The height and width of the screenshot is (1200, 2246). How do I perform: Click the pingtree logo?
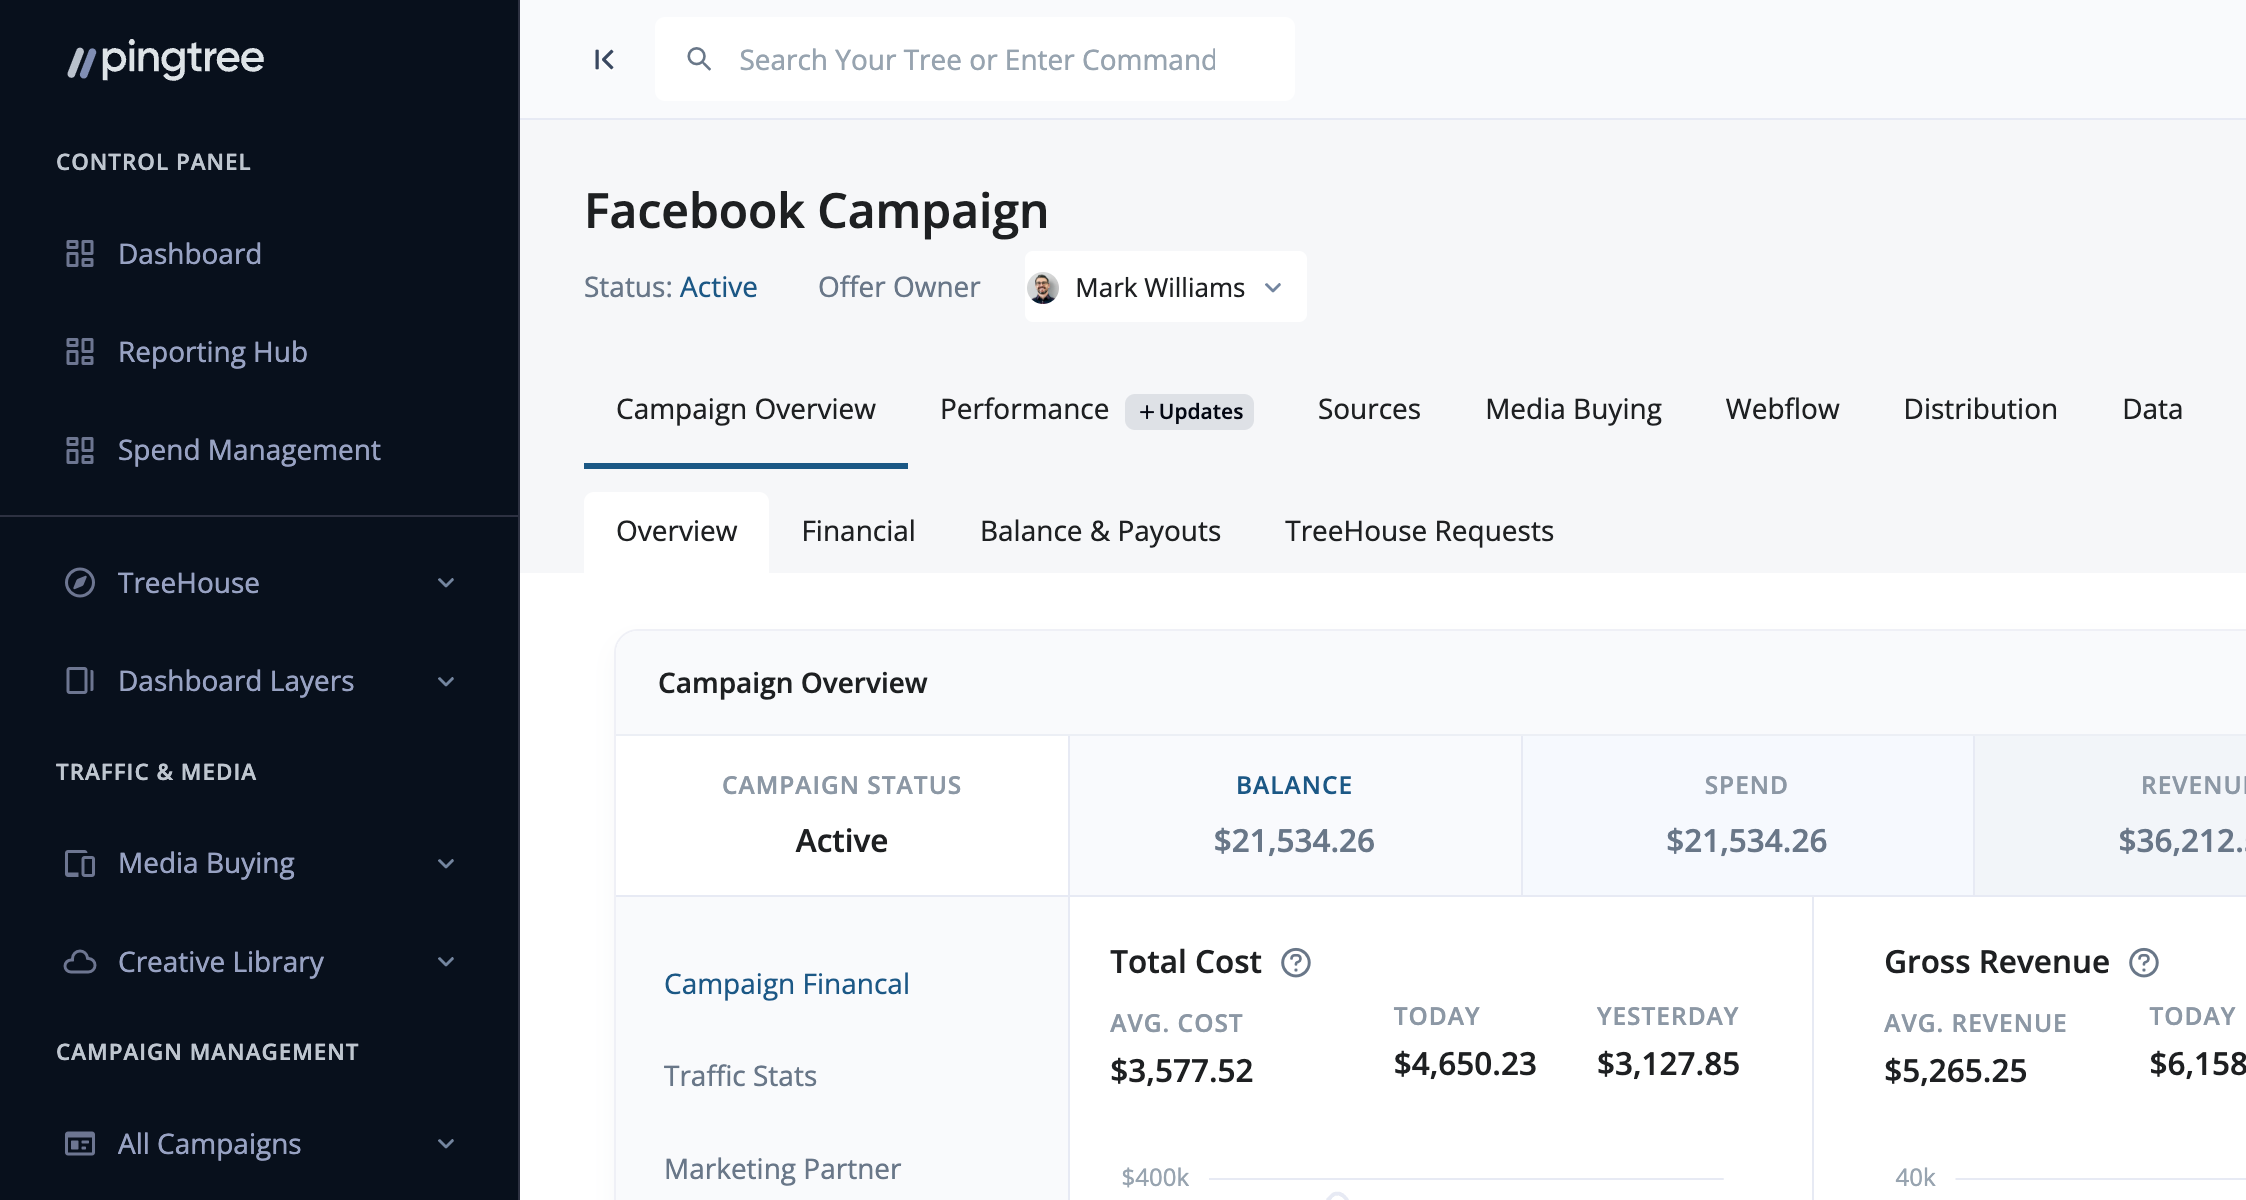pos(166,60)
